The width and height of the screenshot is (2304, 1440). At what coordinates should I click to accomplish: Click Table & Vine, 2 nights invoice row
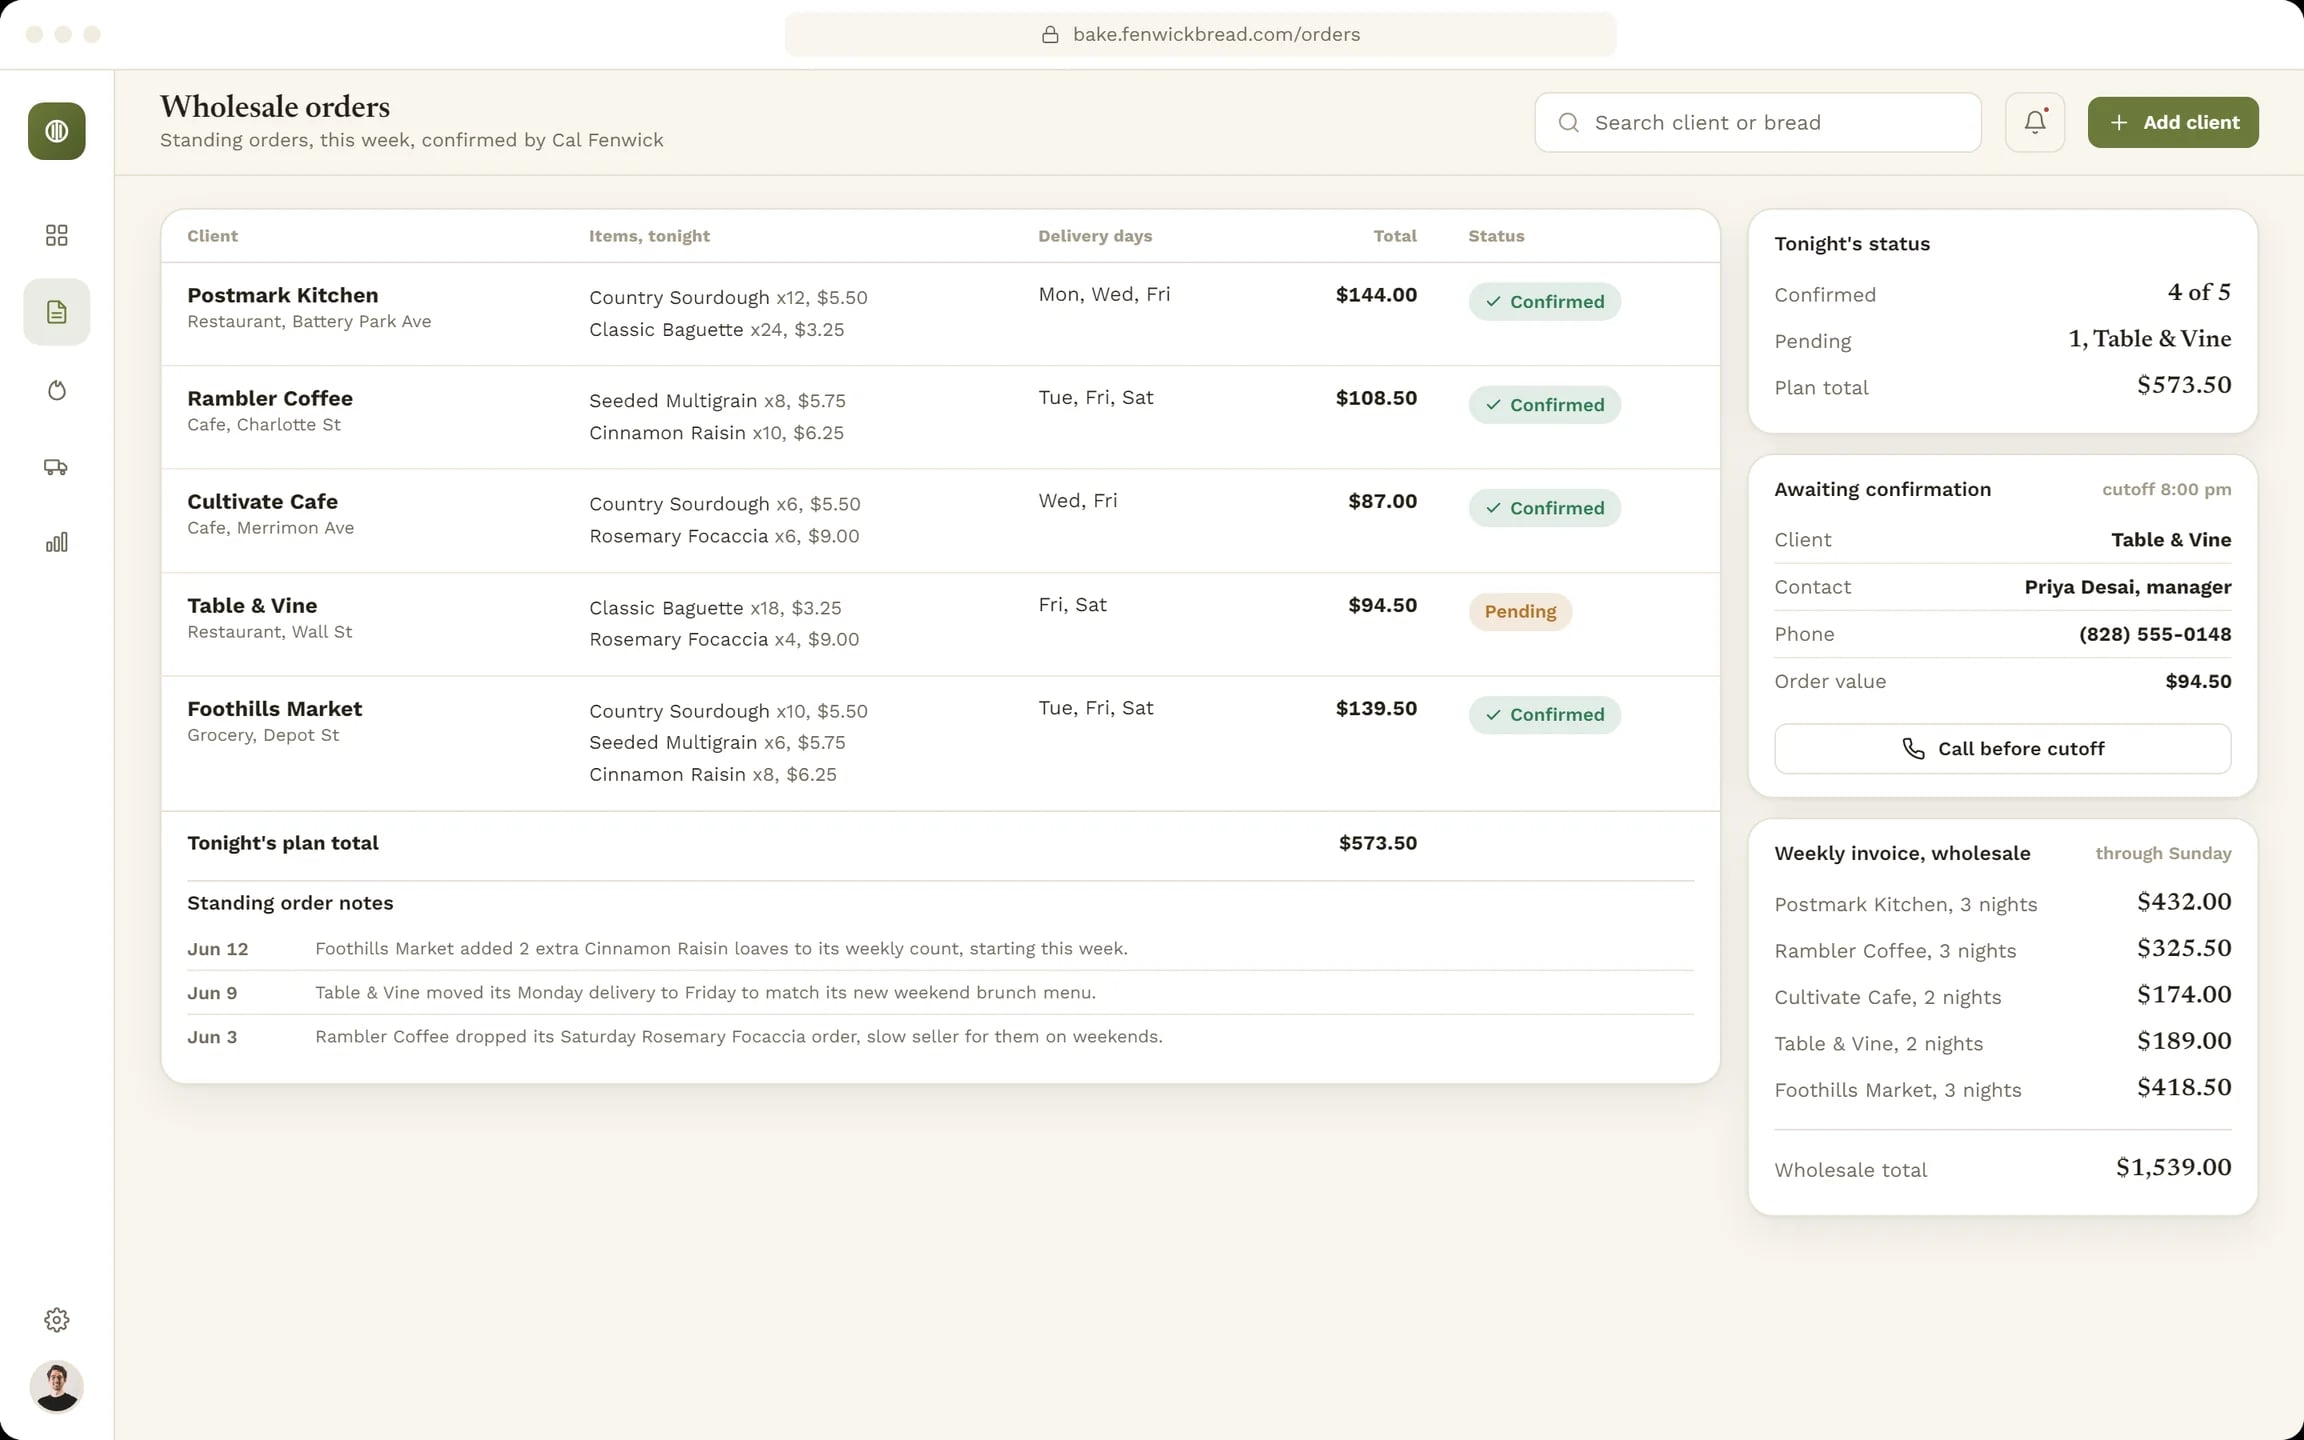click(x=2003, y=1042)
